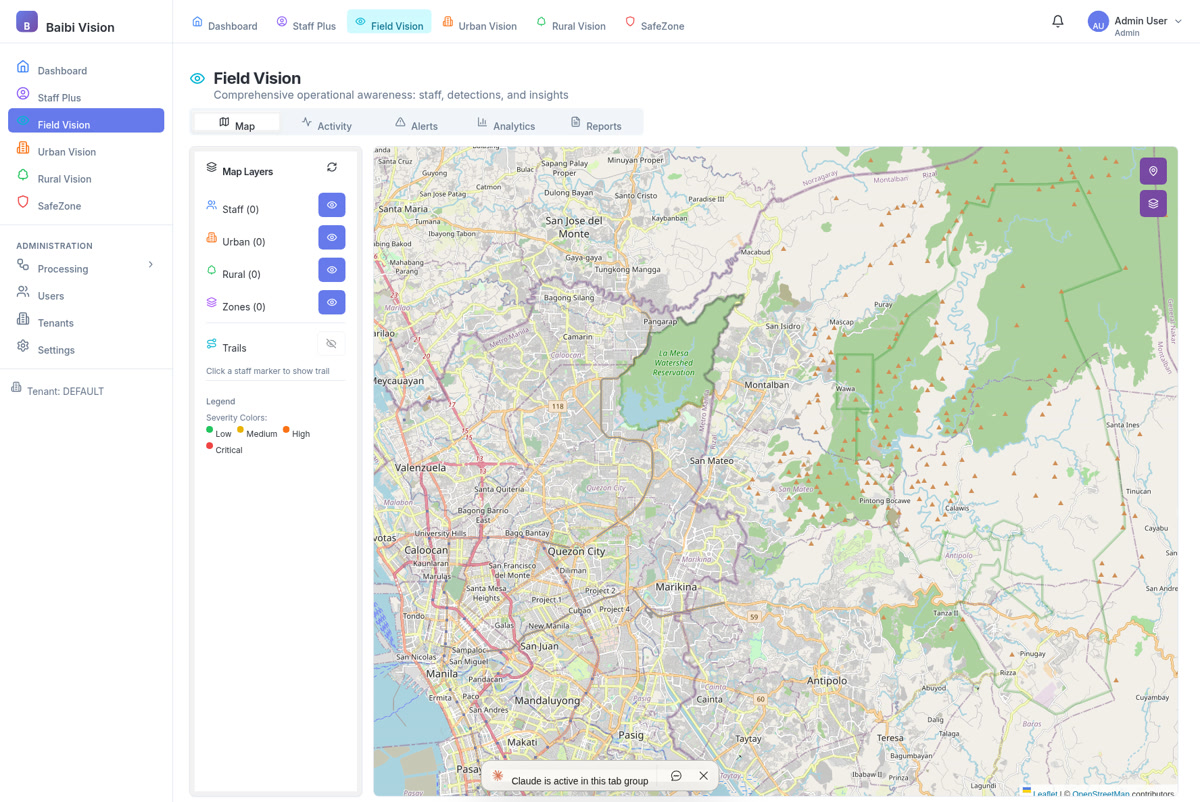Viewport: 1200px width, 802px height.
Task: Open the OpenStreetMap attribution link
Action: [x=1100, y=794]
